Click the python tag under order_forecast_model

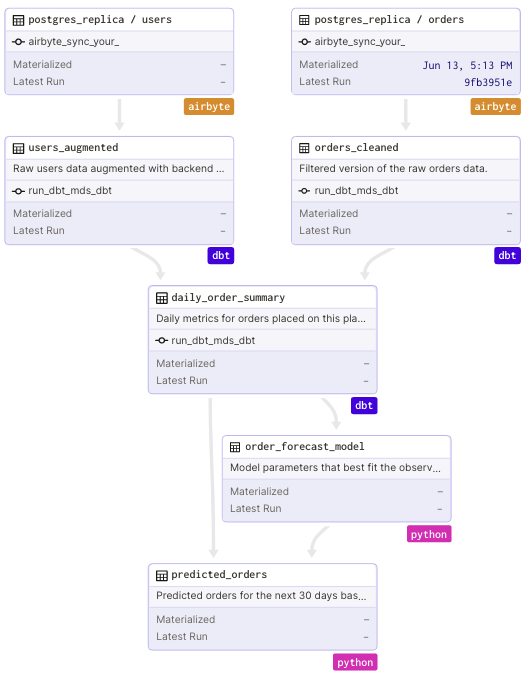(429, 534)
